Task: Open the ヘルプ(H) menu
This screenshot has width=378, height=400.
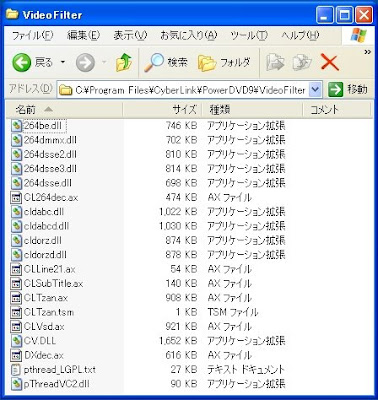Action: [x=300, y=35]
